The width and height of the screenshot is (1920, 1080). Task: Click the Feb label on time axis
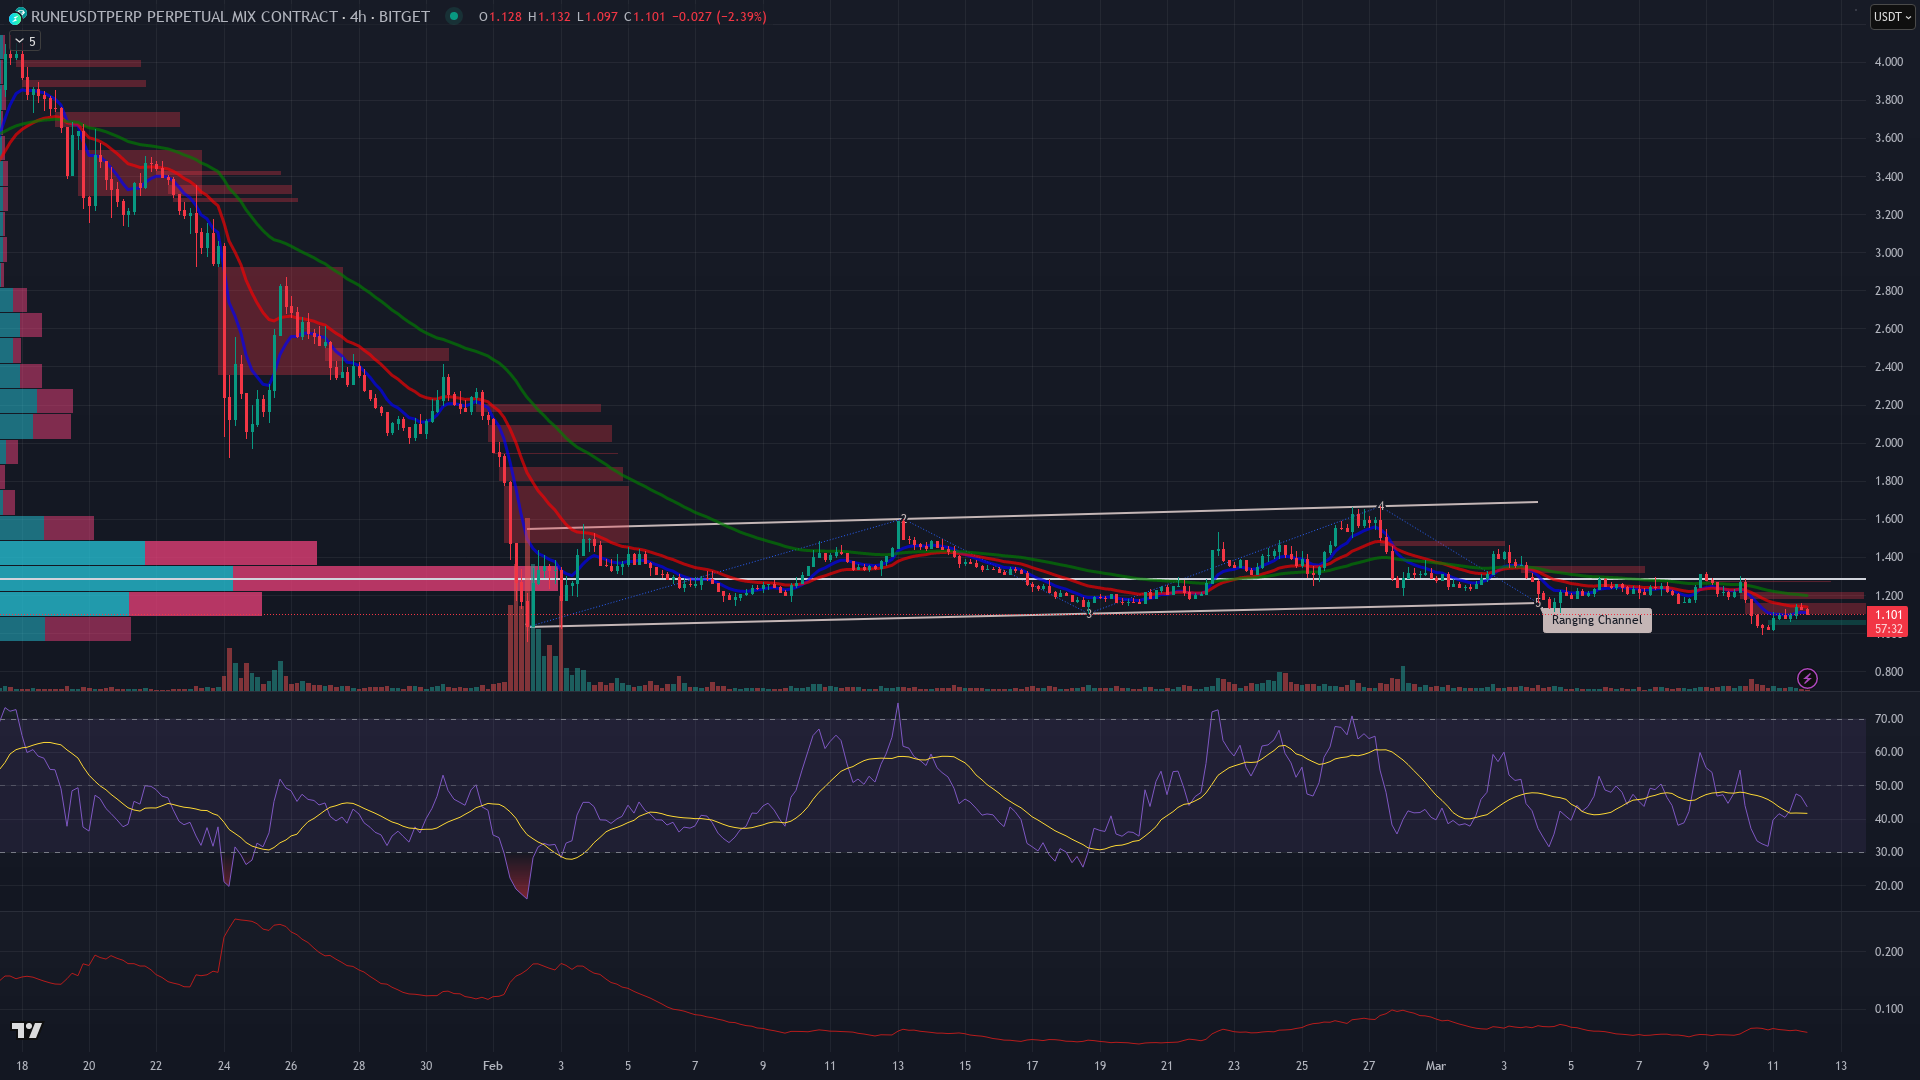coord(492,1066)
